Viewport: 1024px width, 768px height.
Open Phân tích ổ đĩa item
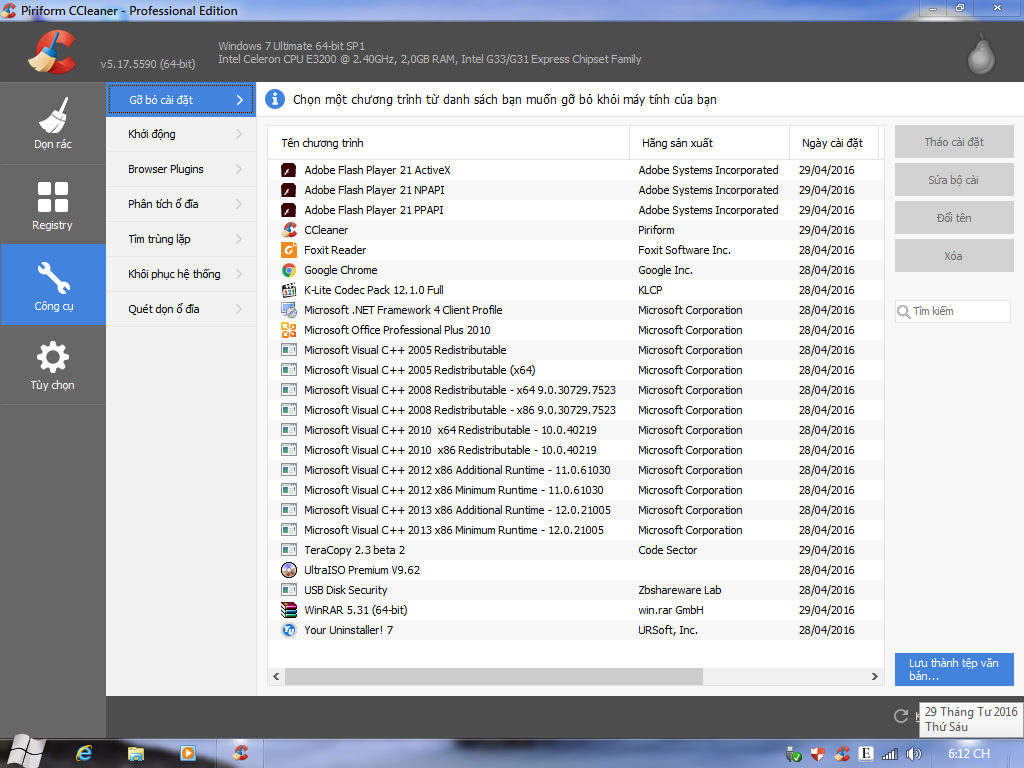[x=181, y=204]
